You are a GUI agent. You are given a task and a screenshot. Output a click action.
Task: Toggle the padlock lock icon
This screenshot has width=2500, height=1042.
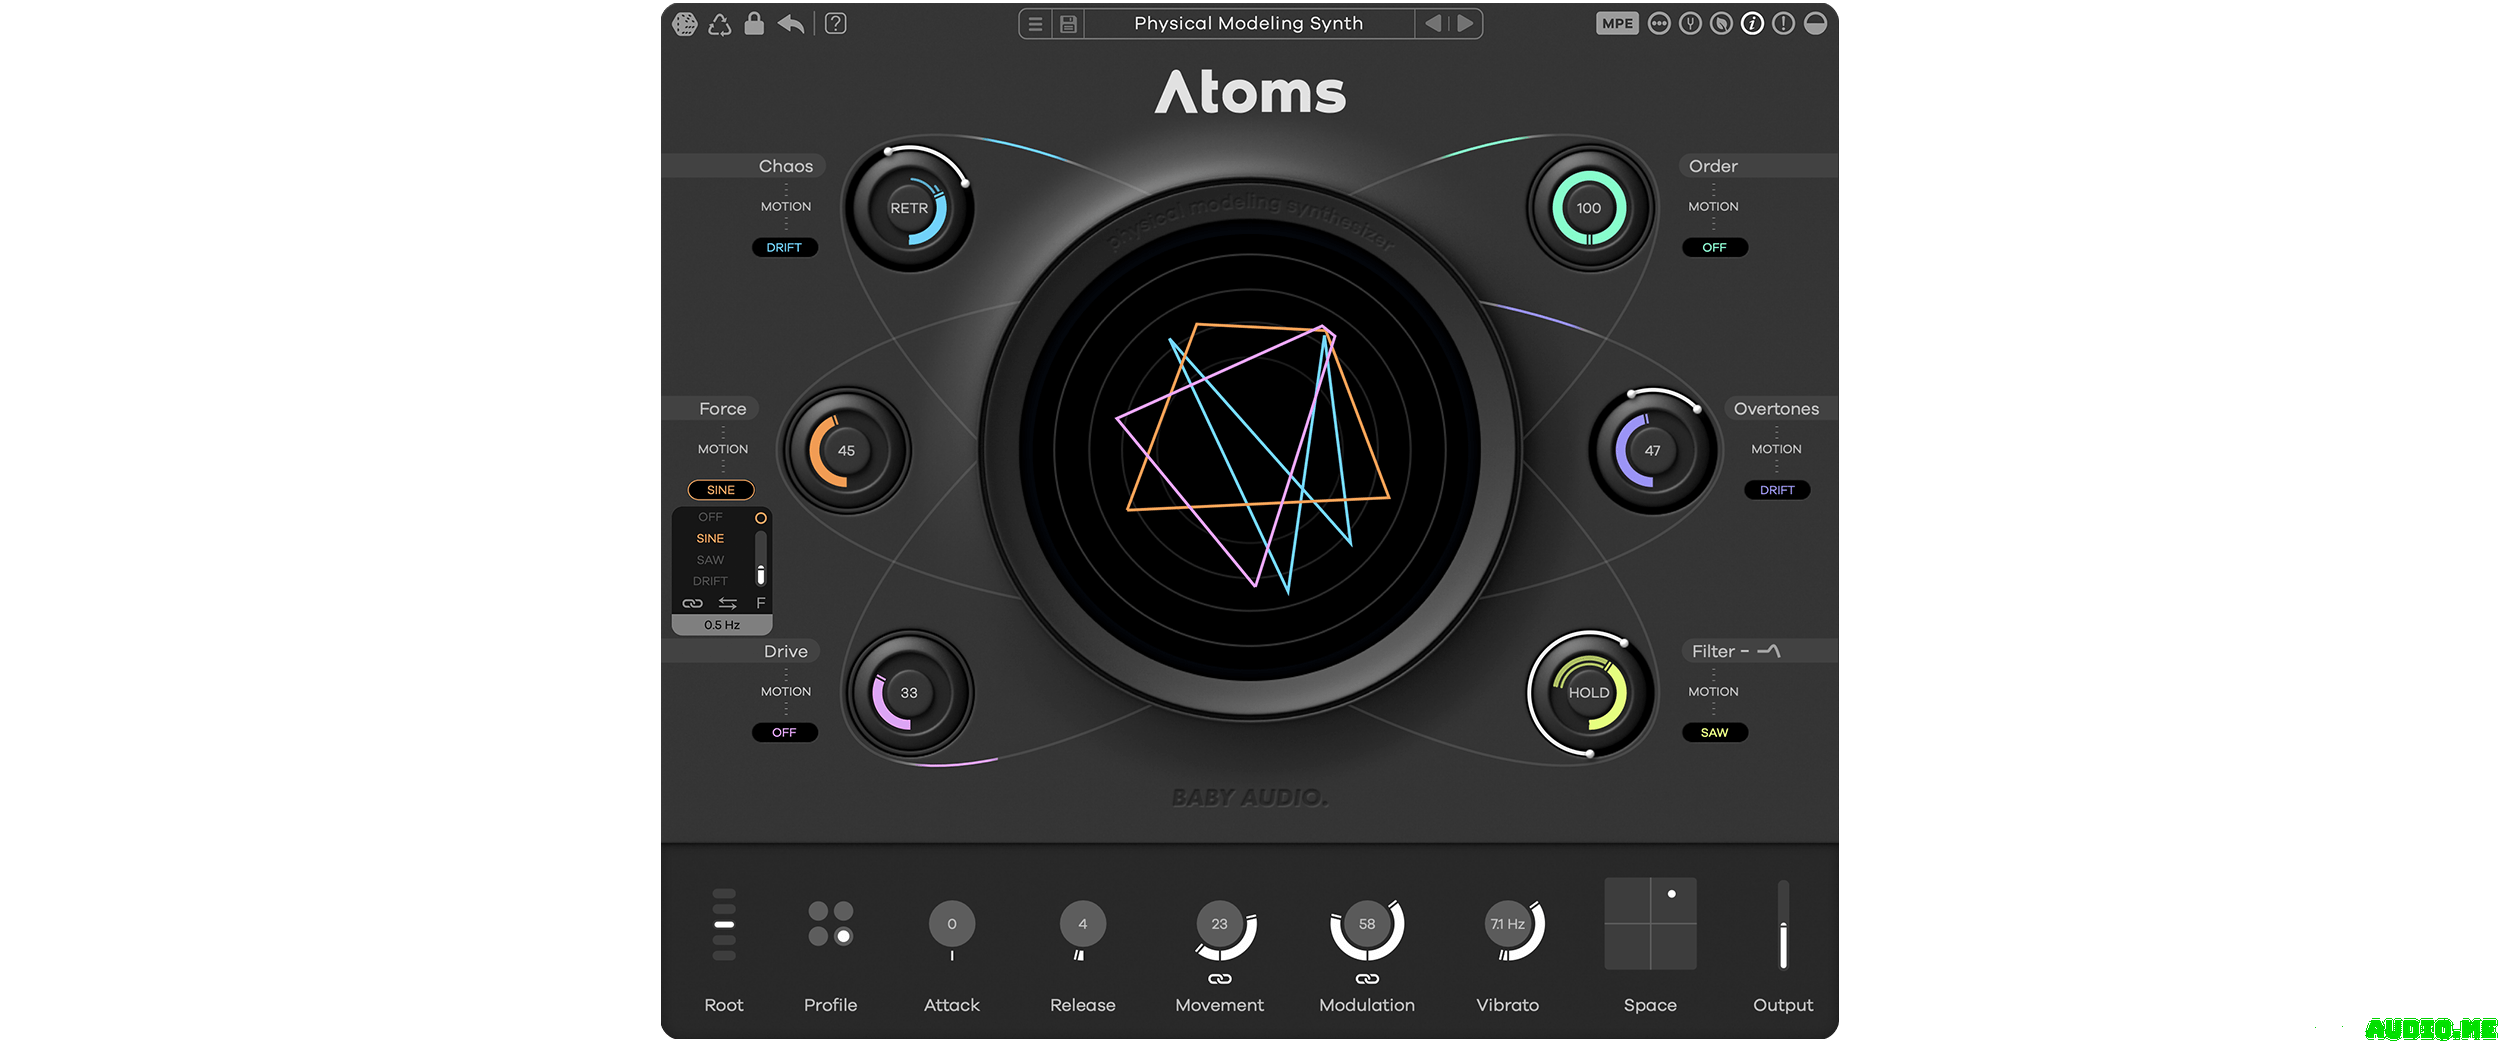pos(754,24)
